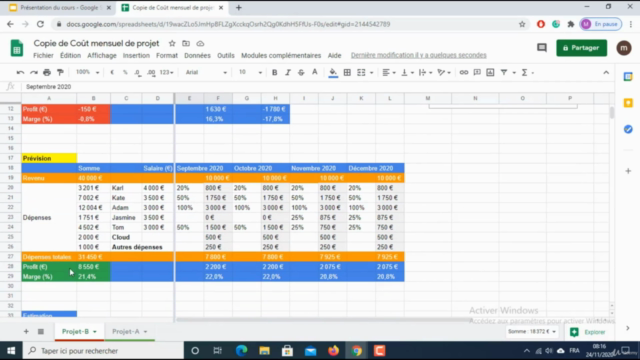Open Données menu
Screen dimensions: 640x360
197,56
